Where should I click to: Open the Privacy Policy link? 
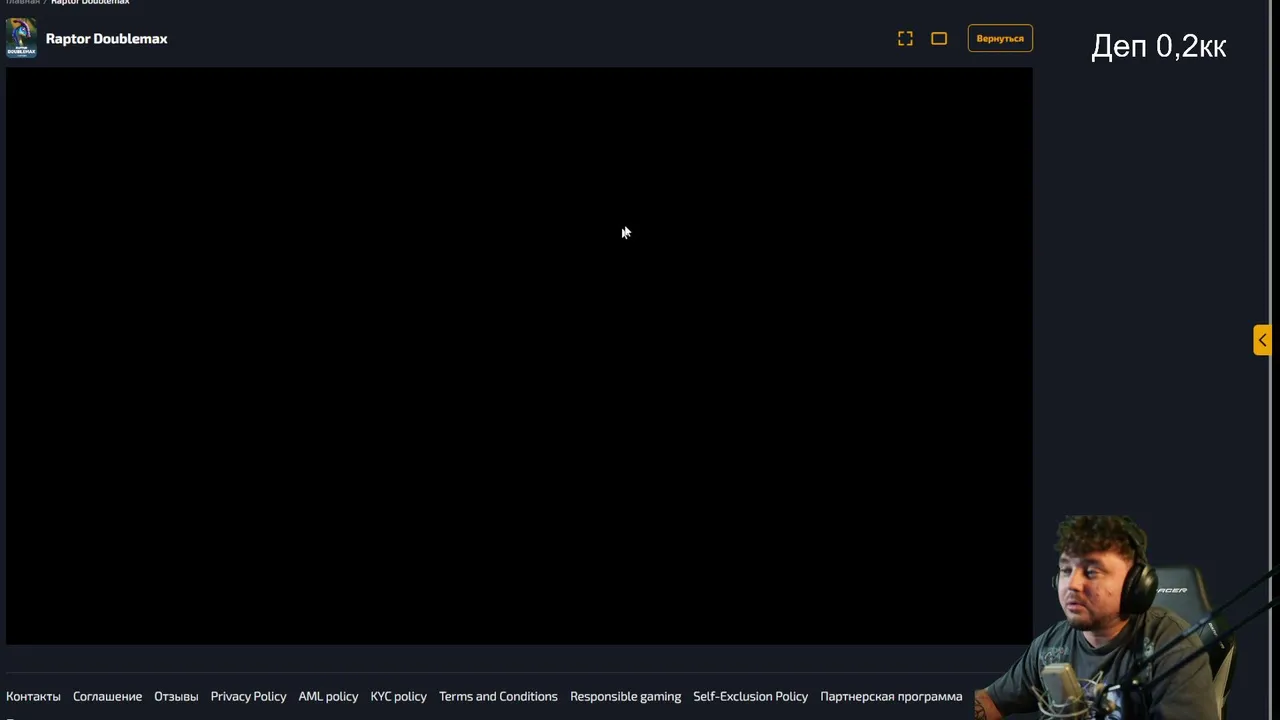248,696
